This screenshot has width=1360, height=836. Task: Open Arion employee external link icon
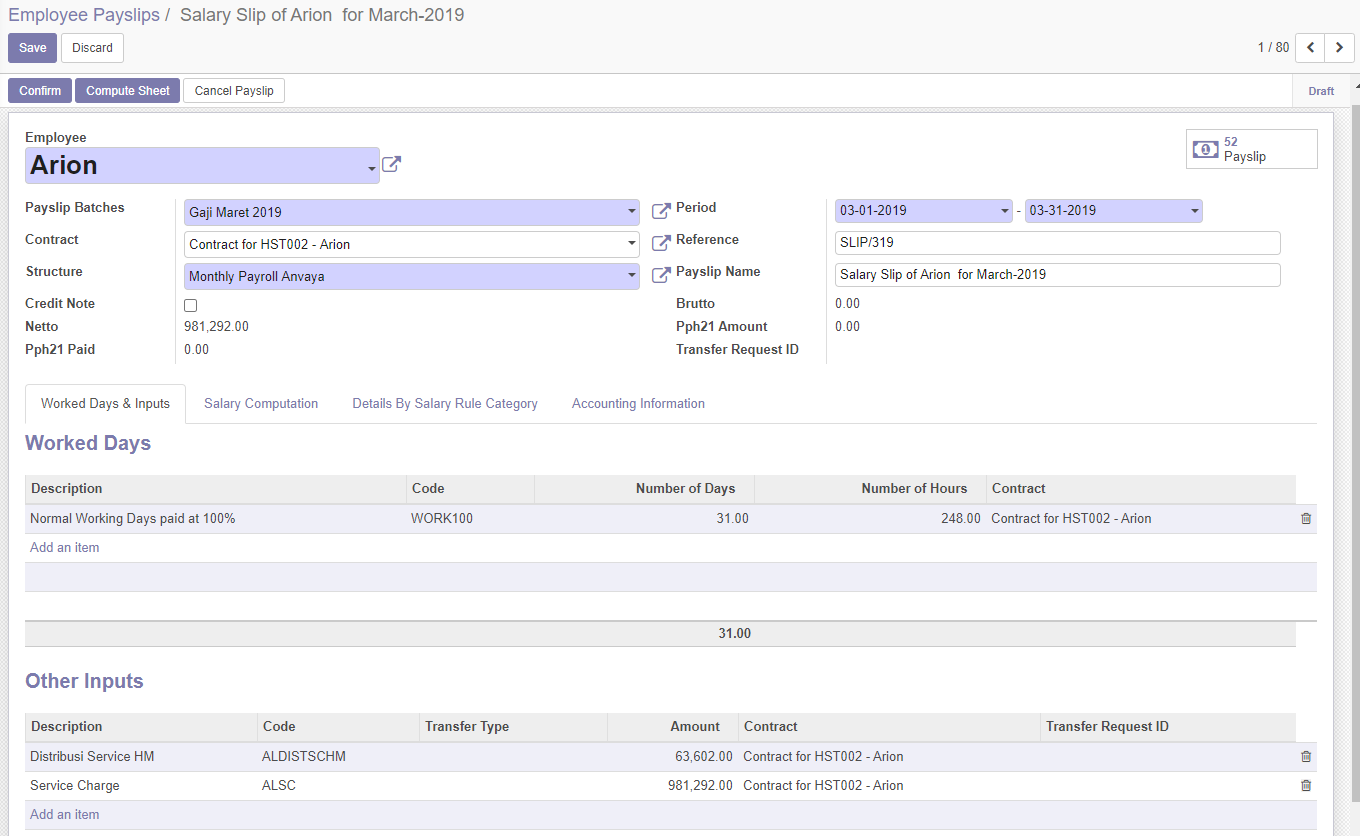pyautogui.click(x=391, y=165)
